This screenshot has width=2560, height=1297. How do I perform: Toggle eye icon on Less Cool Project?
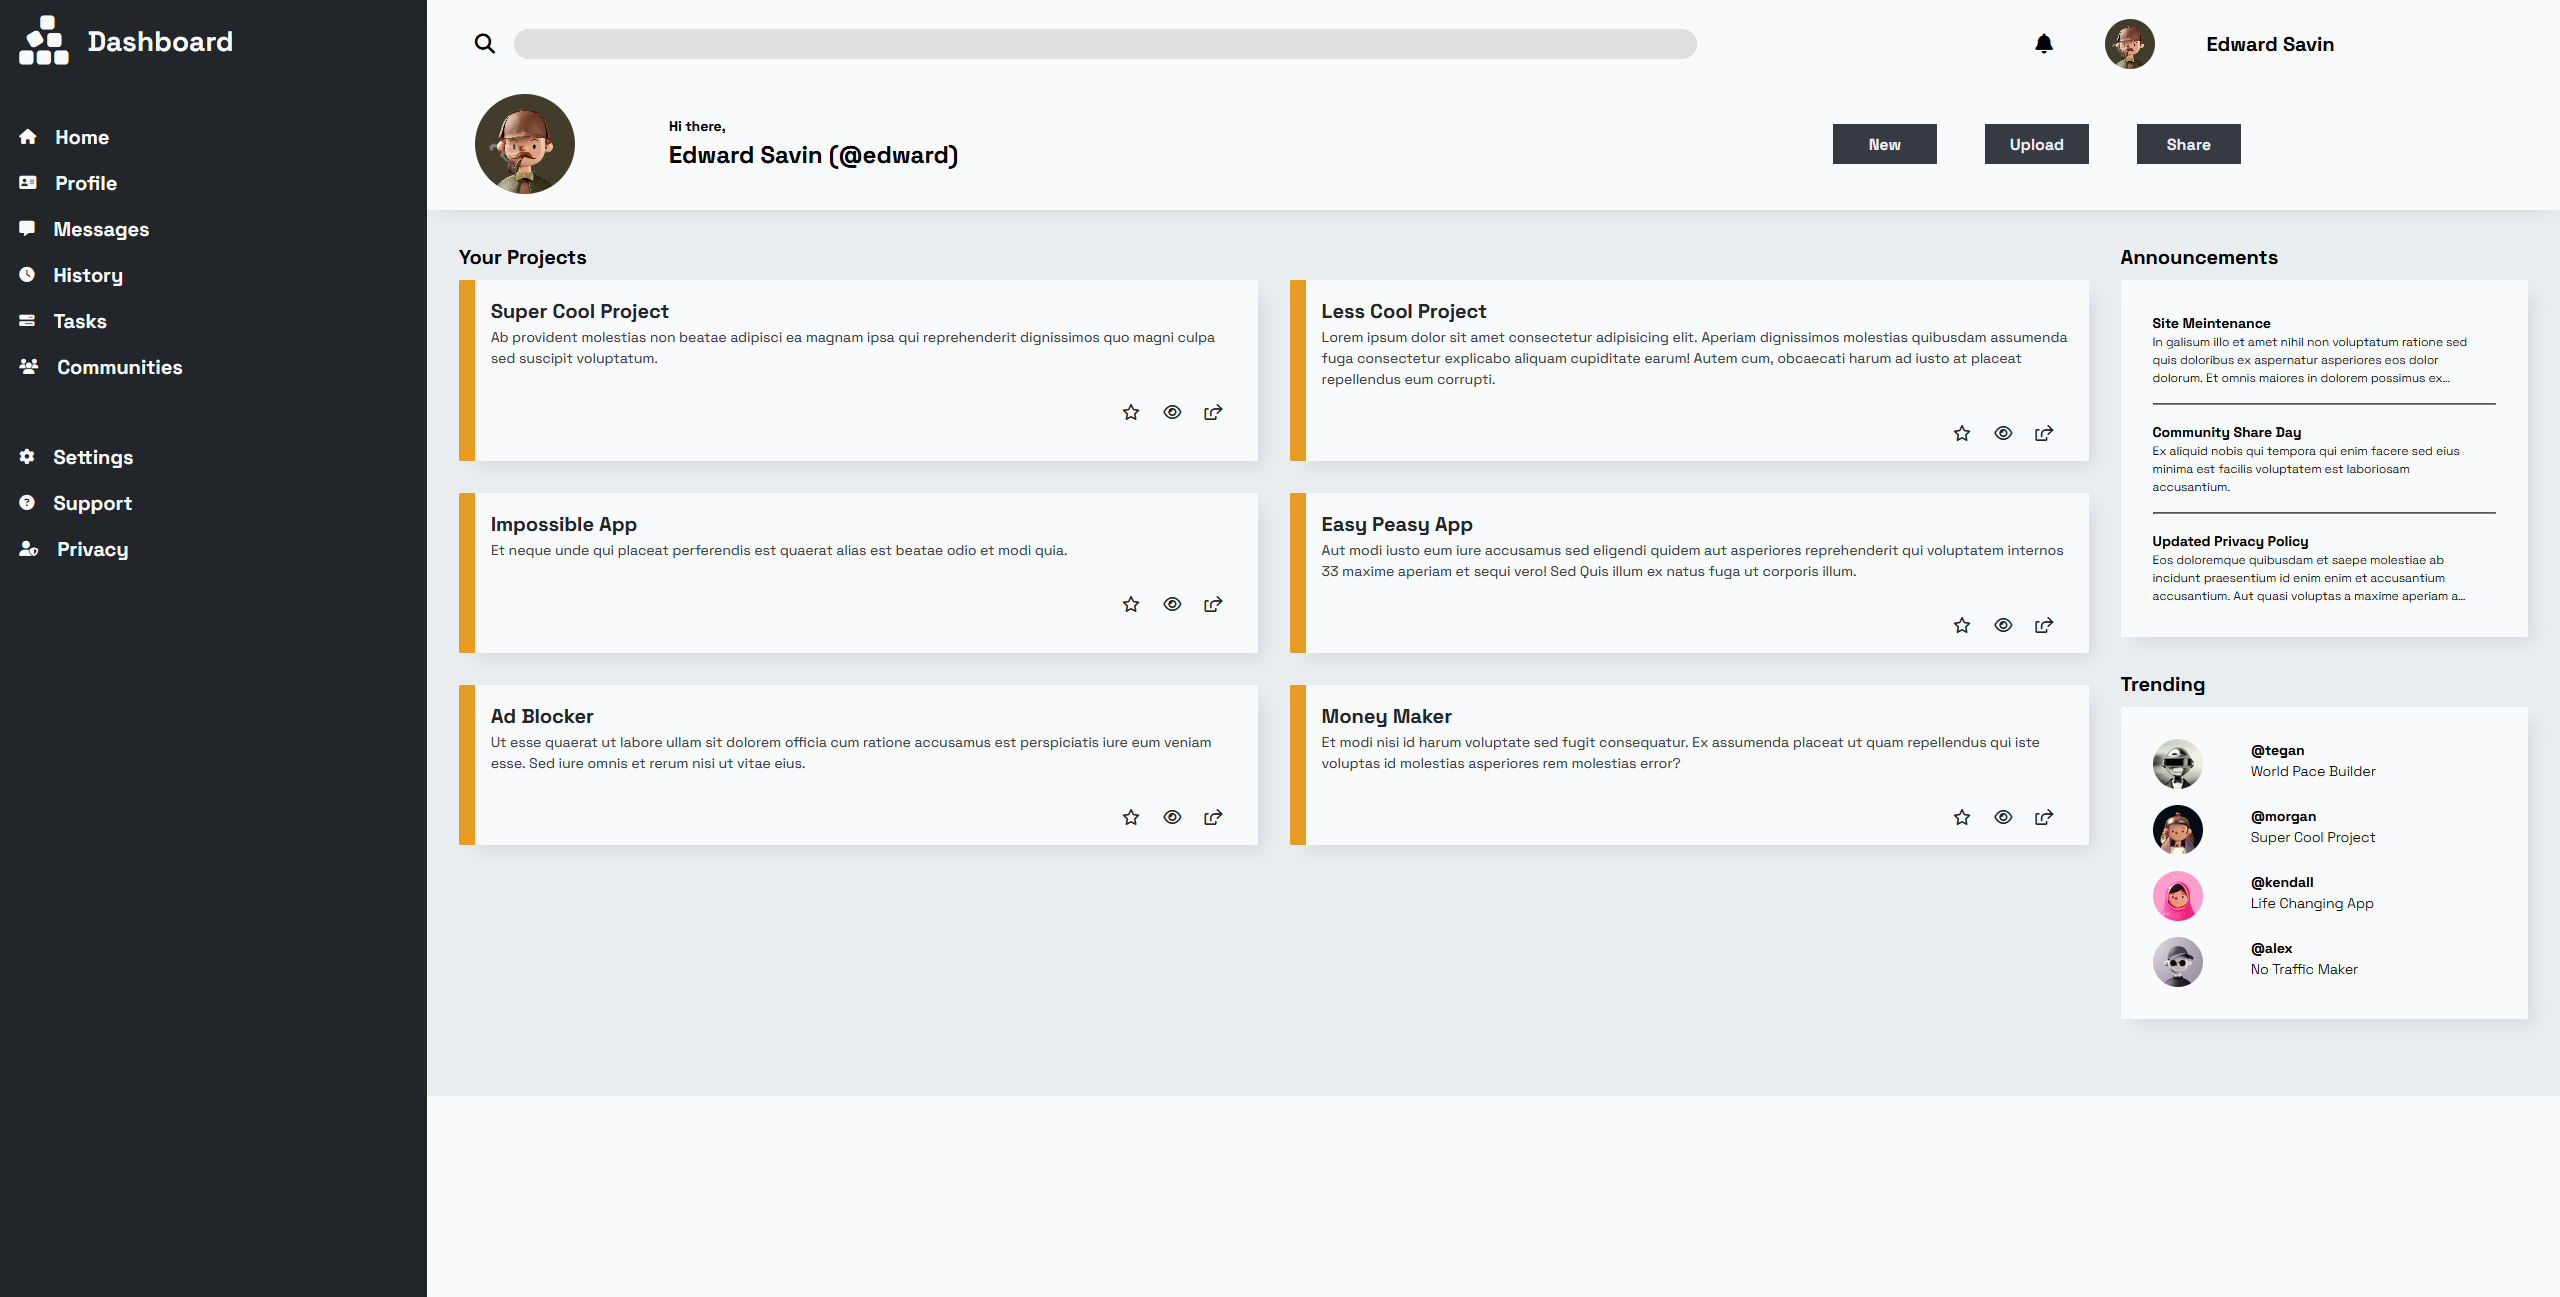point(2003,433)
